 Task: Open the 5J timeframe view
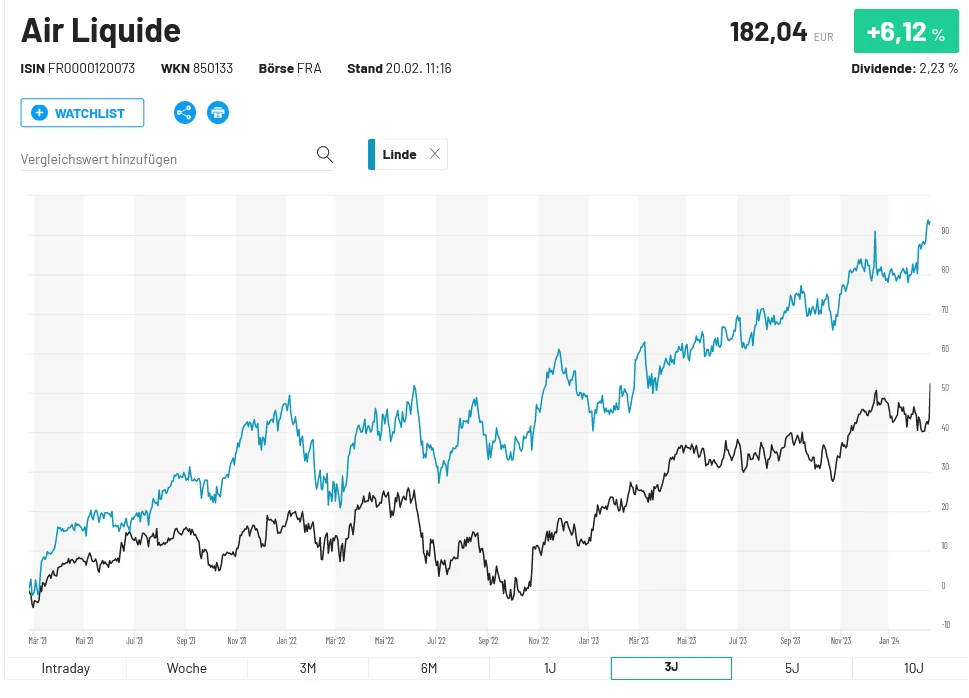pyautogui.click(x=791, y=668)
